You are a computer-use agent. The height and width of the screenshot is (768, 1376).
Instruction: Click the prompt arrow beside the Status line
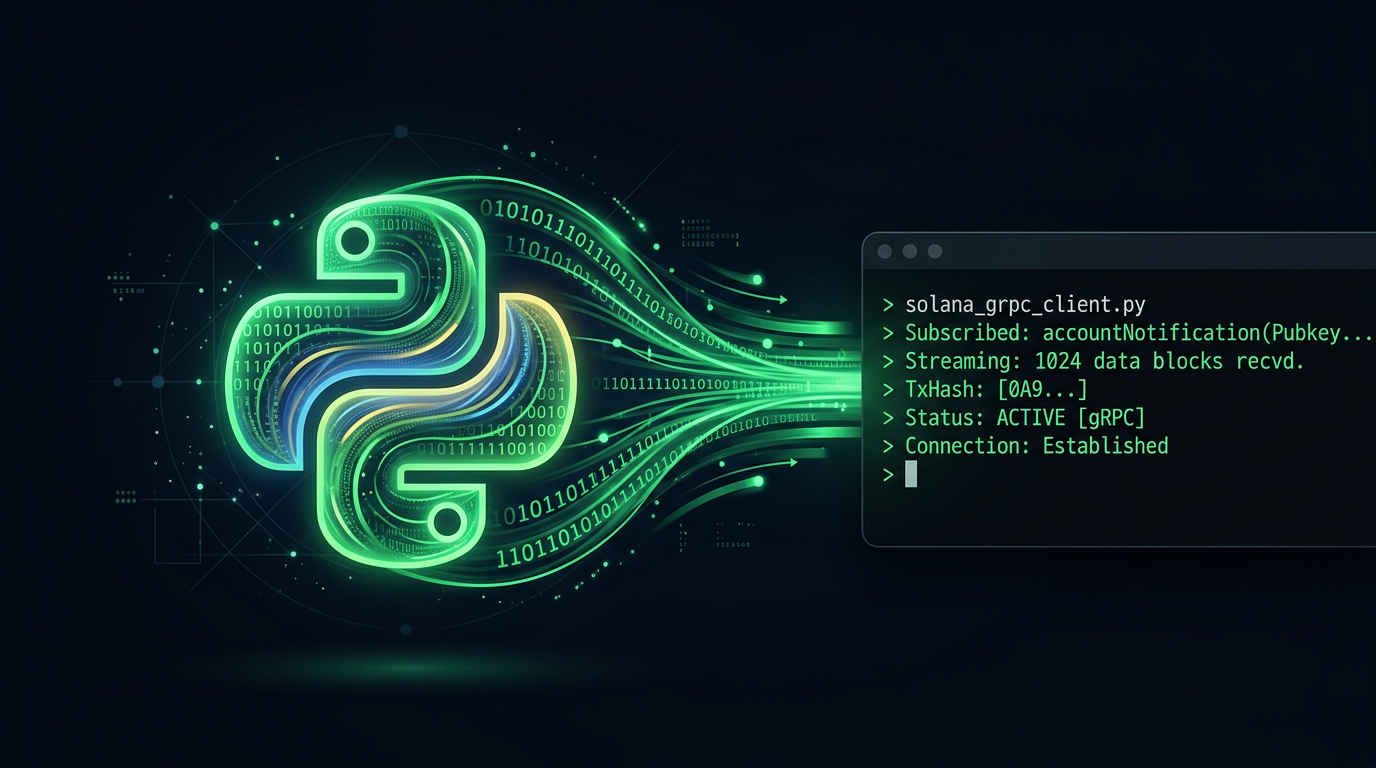coord(887,418)
